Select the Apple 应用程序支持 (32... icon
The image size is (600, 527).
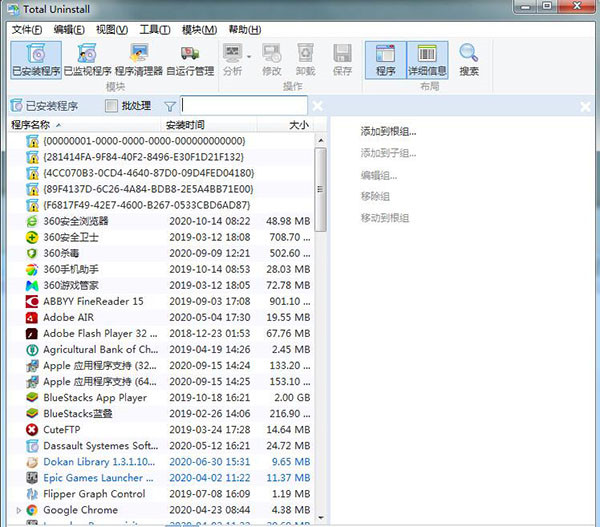pos(32,366)
